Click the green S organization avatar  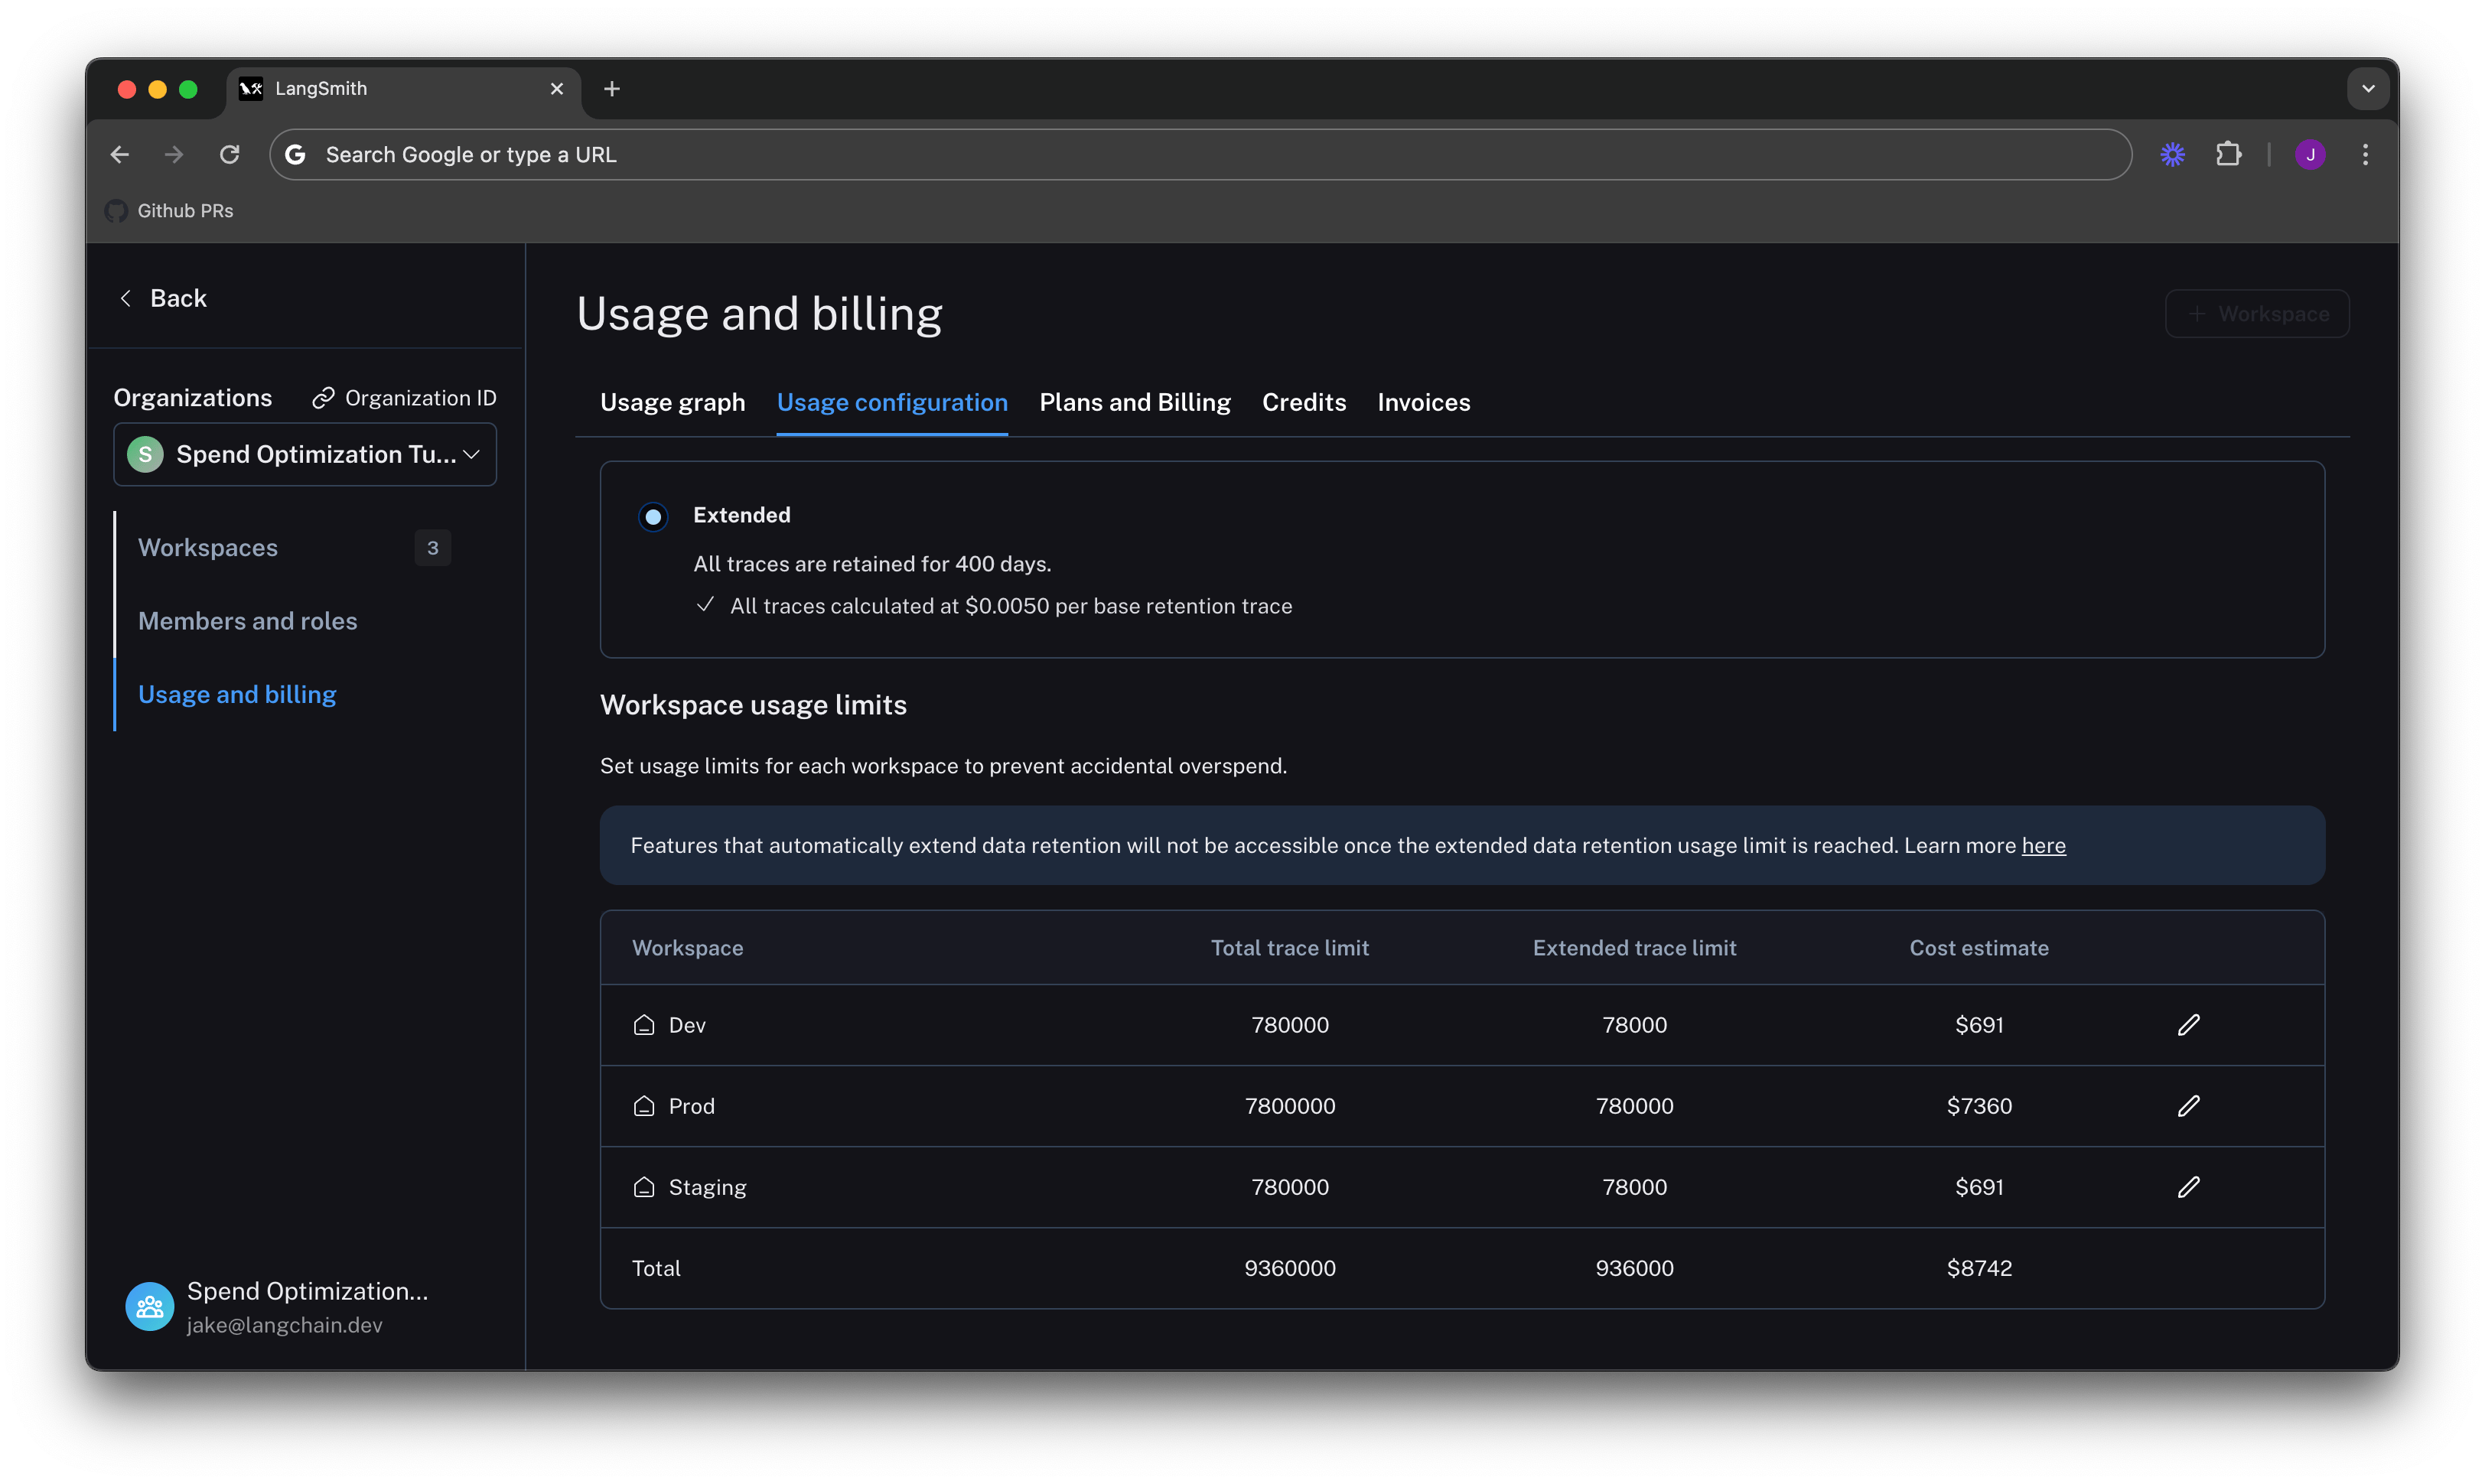[146, 454]
